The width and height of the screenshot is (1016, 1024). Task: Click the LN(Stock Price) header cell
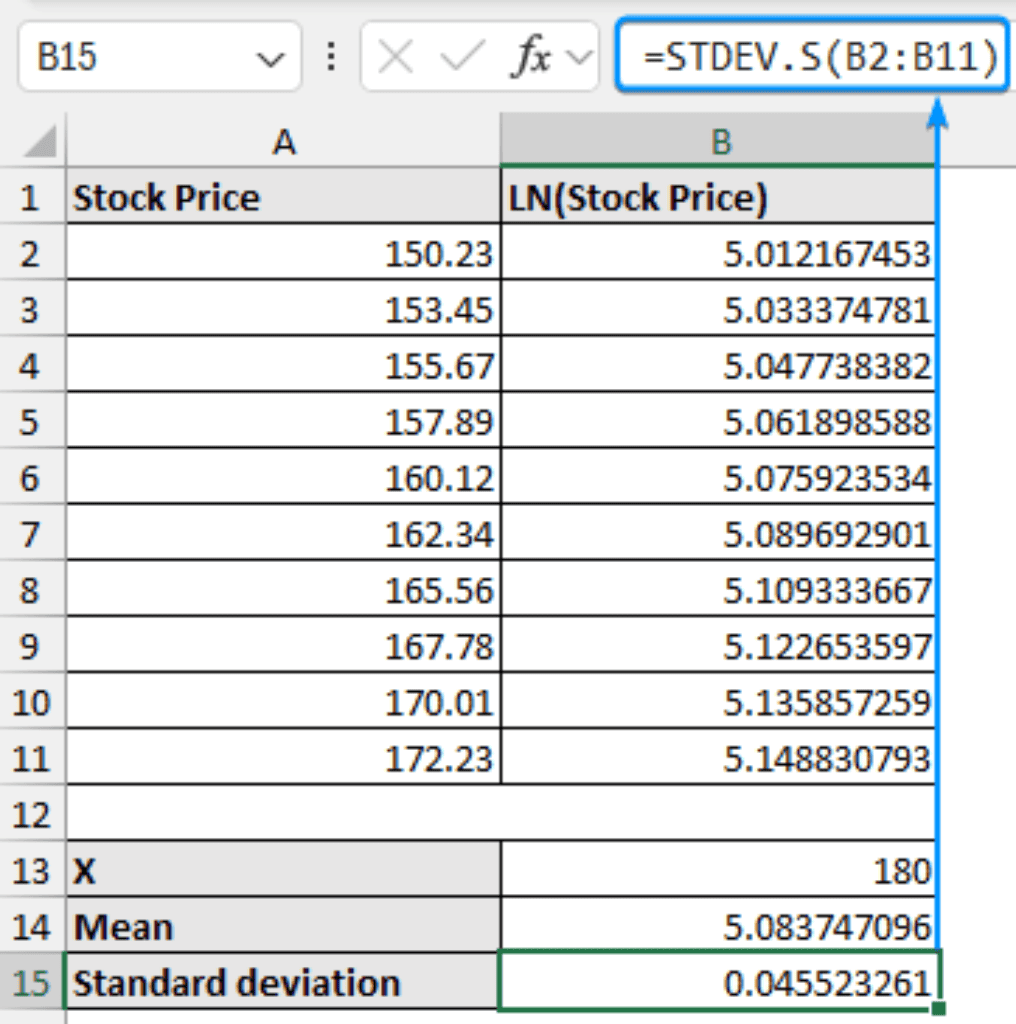[718, 198]
